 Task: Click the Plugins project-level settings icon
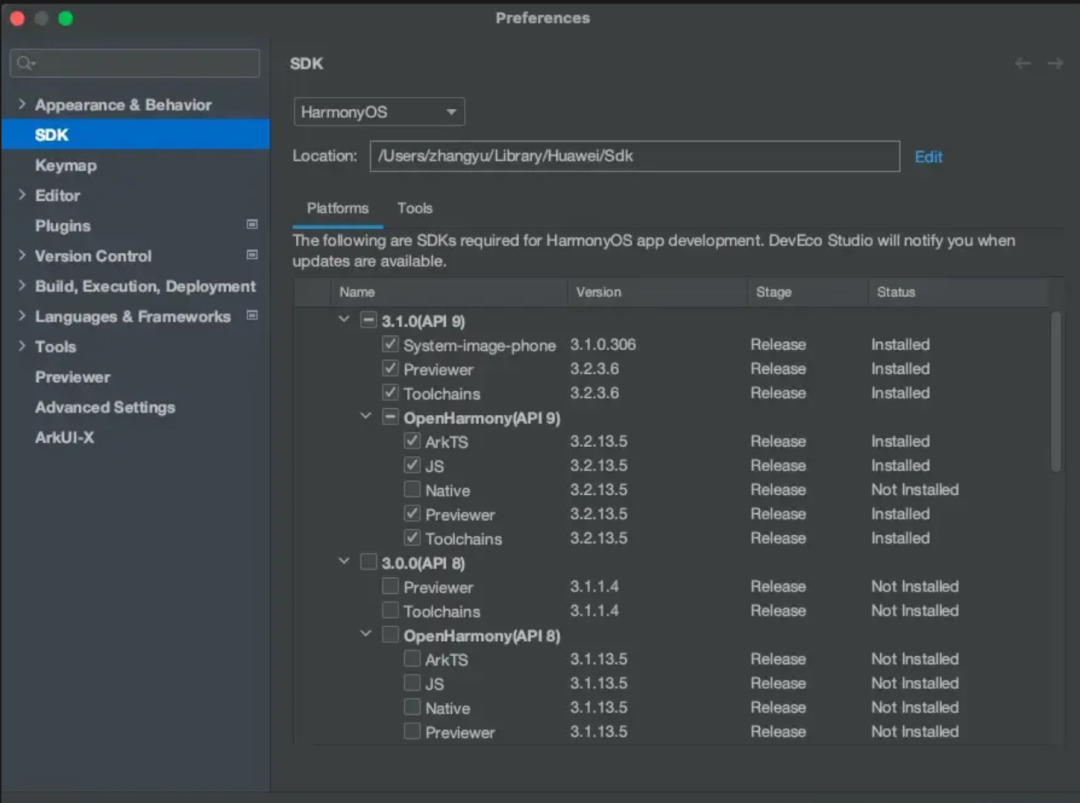point(252,225)
